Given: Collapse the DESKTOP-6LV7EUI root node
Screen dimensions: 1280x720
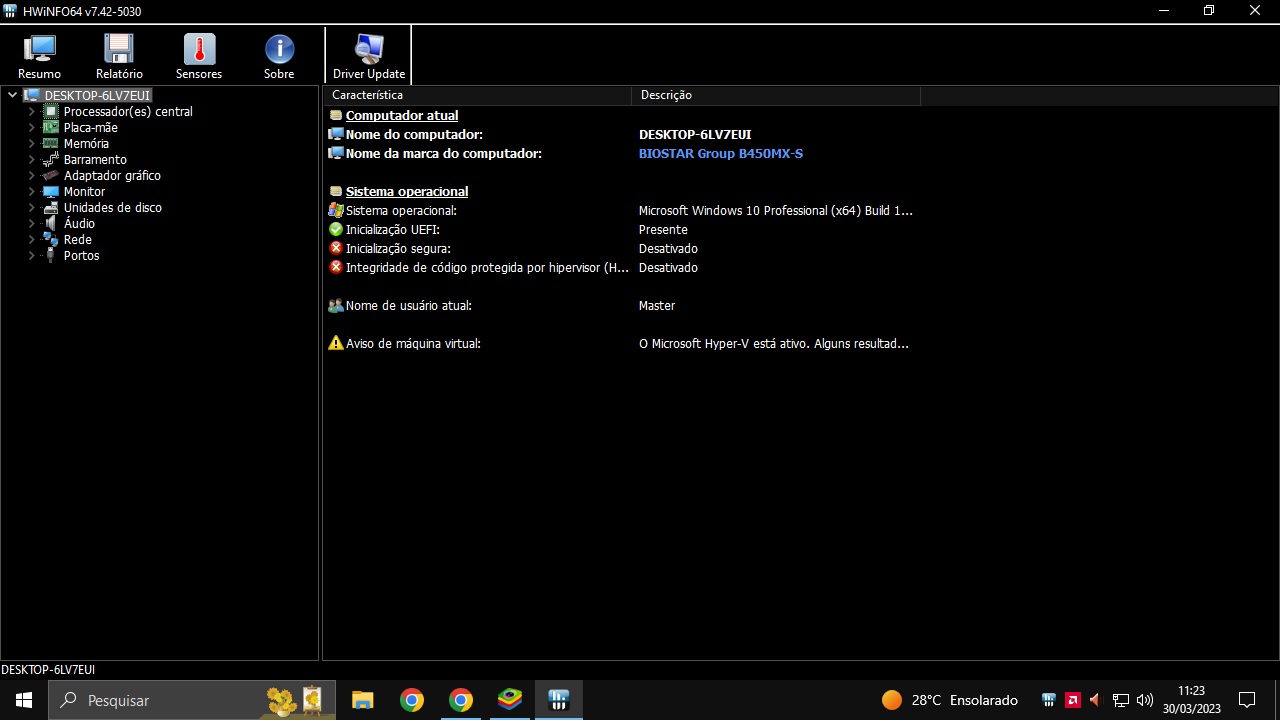Looking at the screenshot, I should 12,96.
